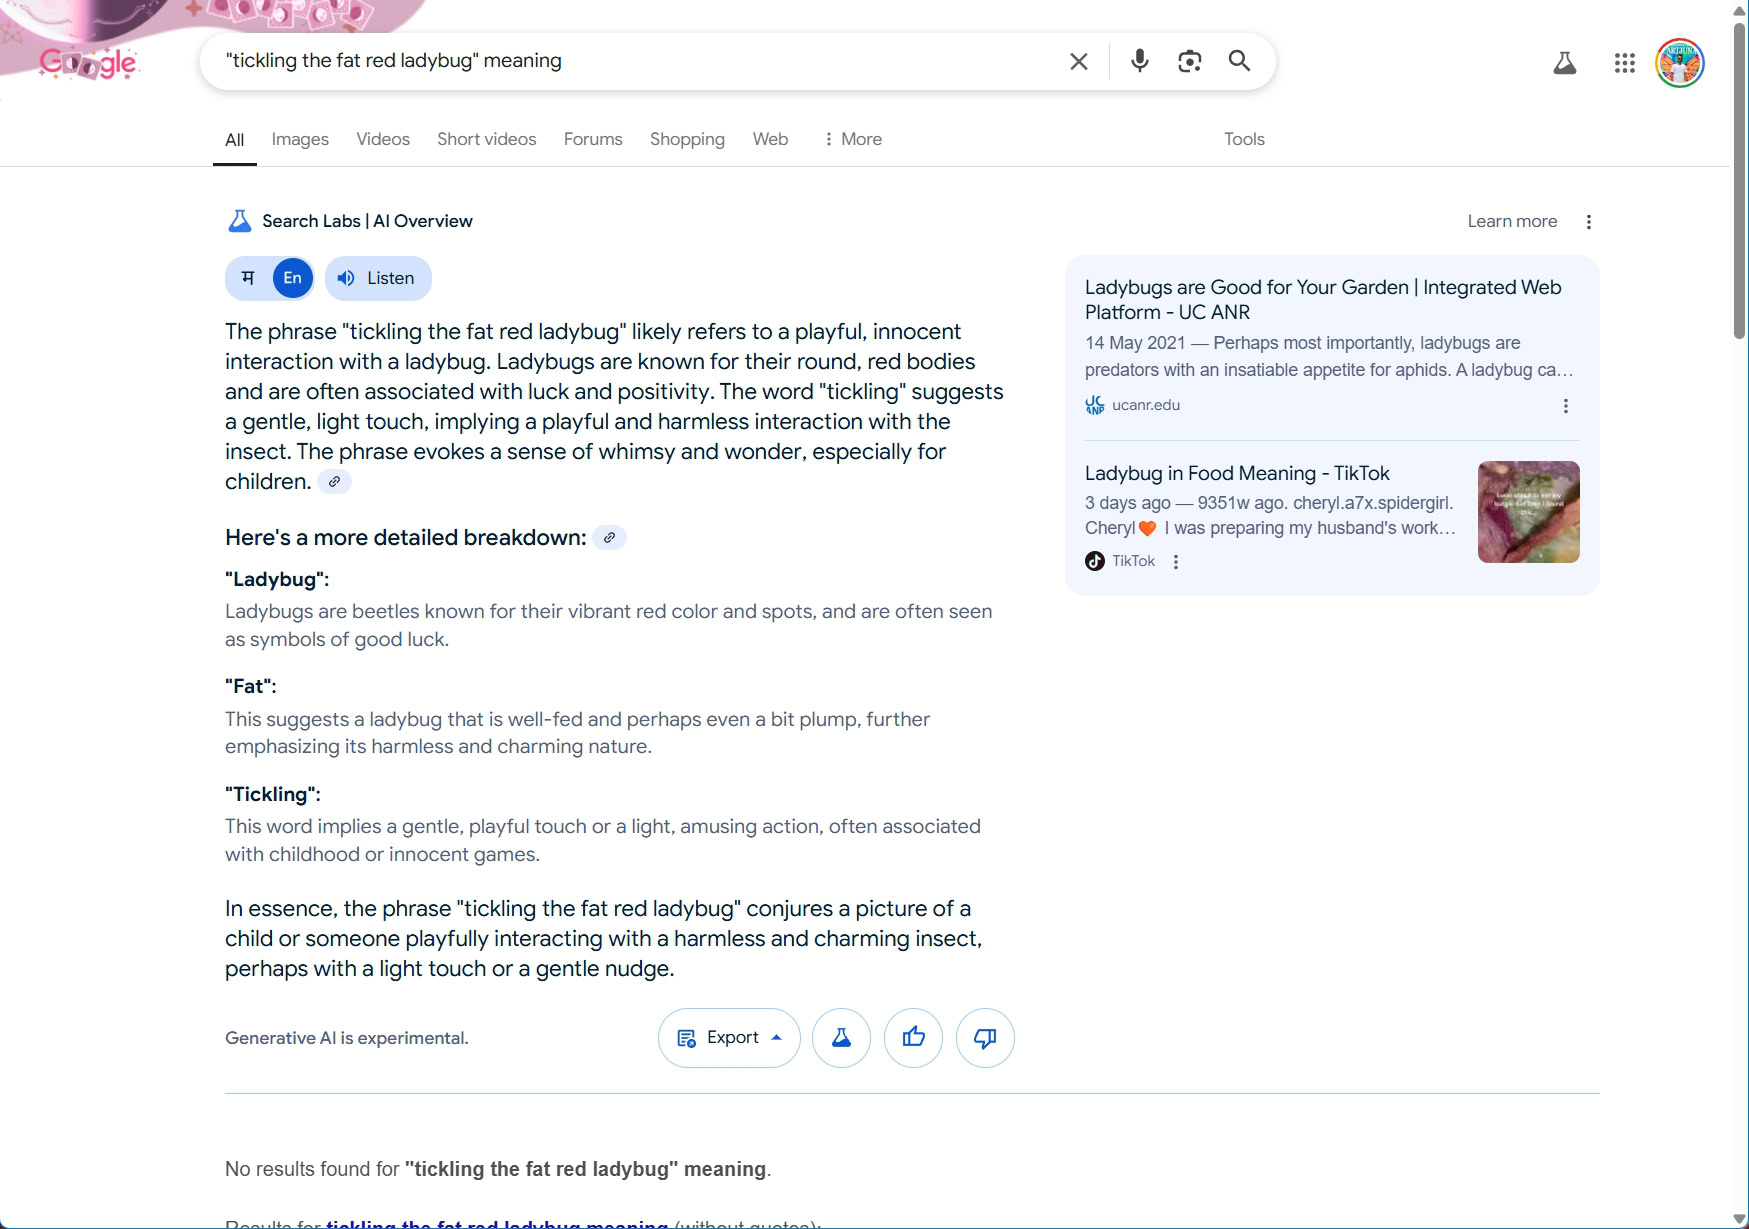Viewport: 1749px width, 1229px height.
Task: Open three-dot menu for the TikTok source
Action: click(x=1176, y=562)
